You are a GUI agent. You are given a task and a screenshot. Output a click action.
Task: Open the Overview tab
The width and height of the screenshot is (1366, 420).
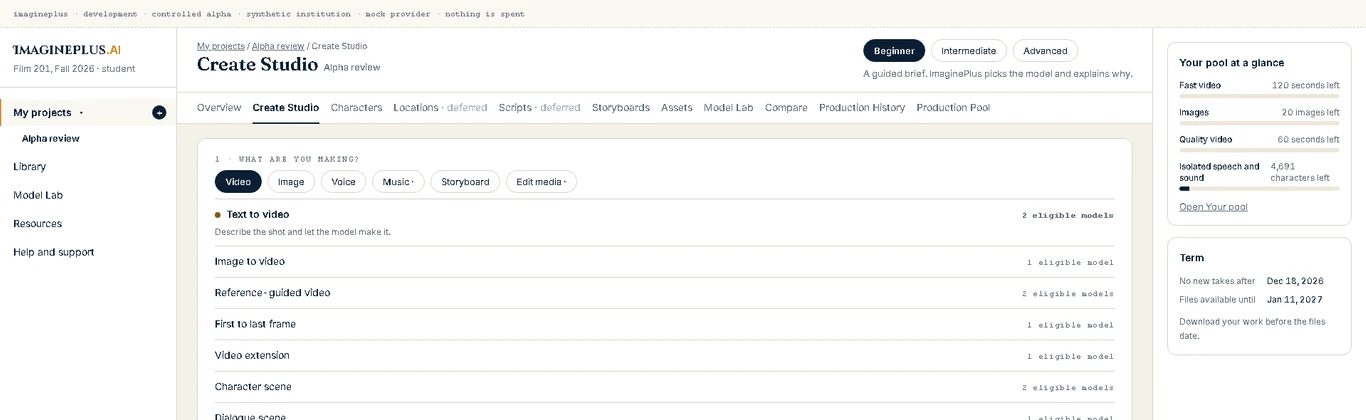219,108
